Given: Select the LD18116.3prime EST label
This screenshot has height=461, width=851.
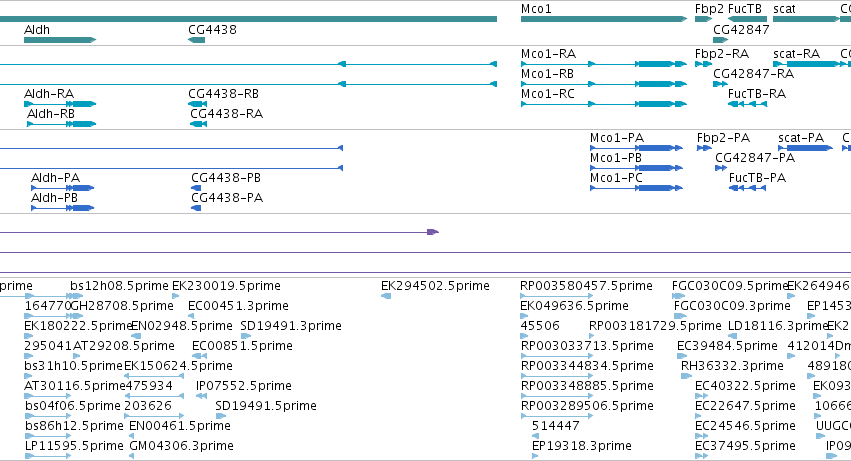Looking at the screenshot, I should pos(778,326).
